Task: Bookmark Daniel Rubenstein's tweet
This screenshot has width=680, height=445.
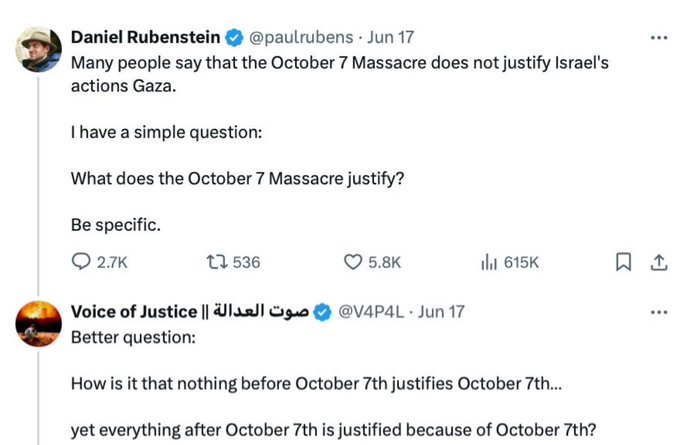Action: pos(623,262)
